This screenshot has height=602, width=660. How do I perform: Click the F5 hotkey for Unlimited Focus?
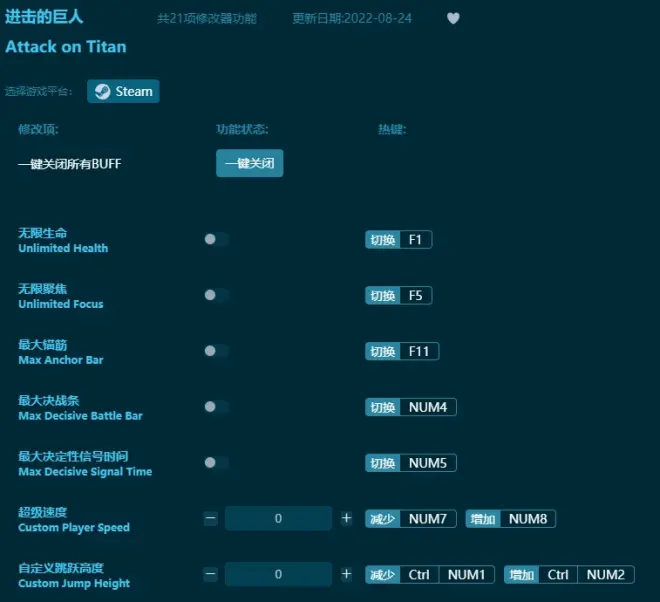tap(414, 296)
